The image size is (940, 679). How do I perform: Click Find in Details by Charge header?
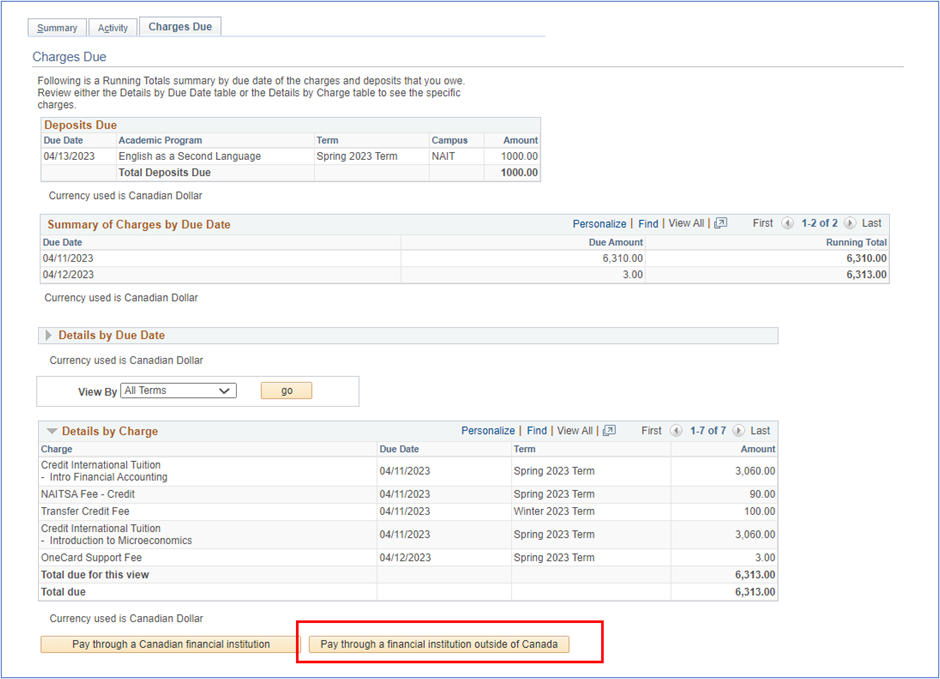537,430
